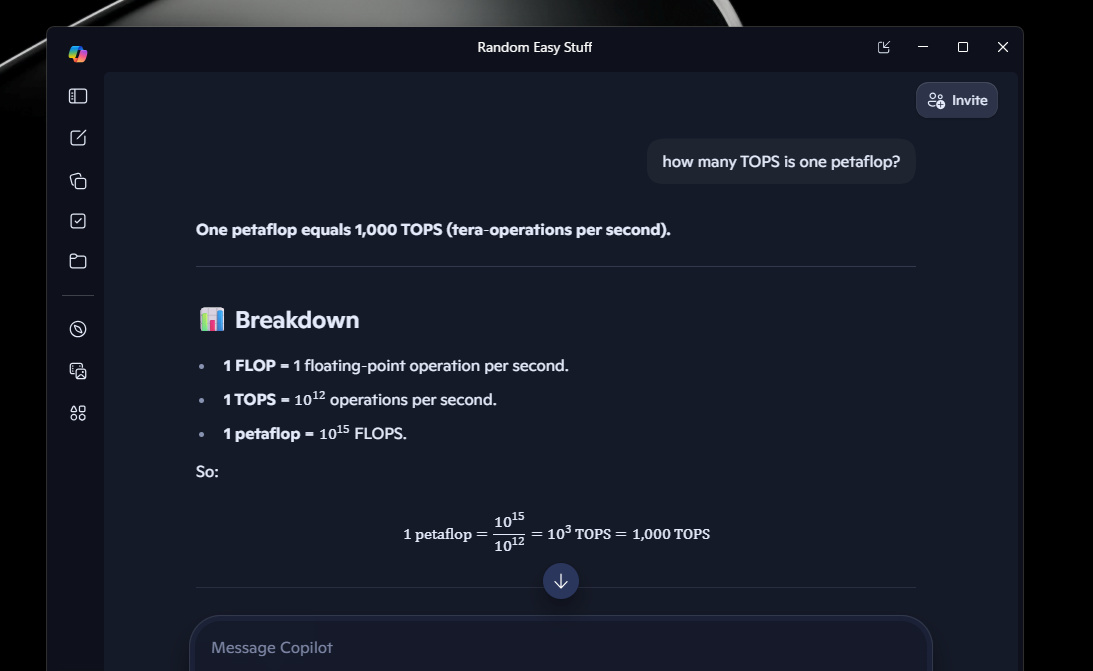1093x671 pixels.
Task: Open the pages copy icon in sidebar
Action: tap(78, 181)
